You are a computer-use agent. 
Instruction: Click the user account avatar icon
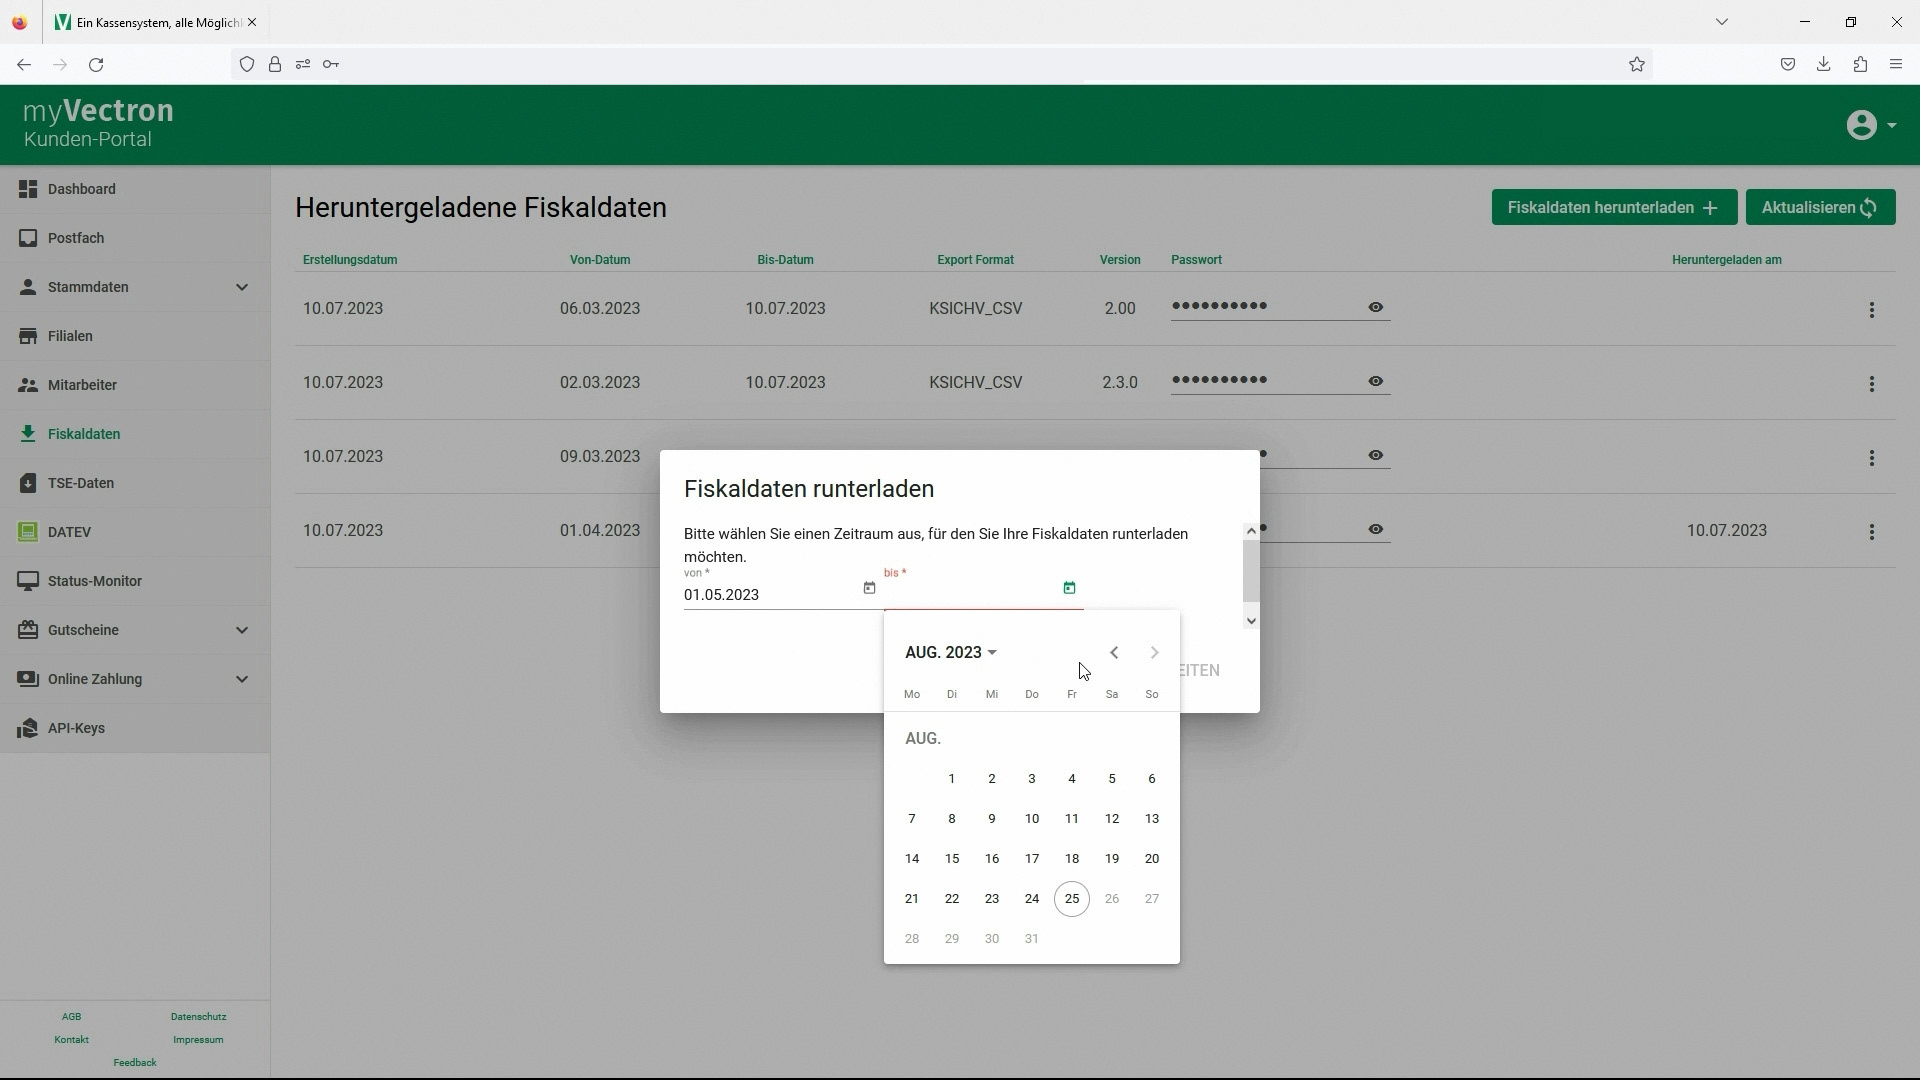1861,125
